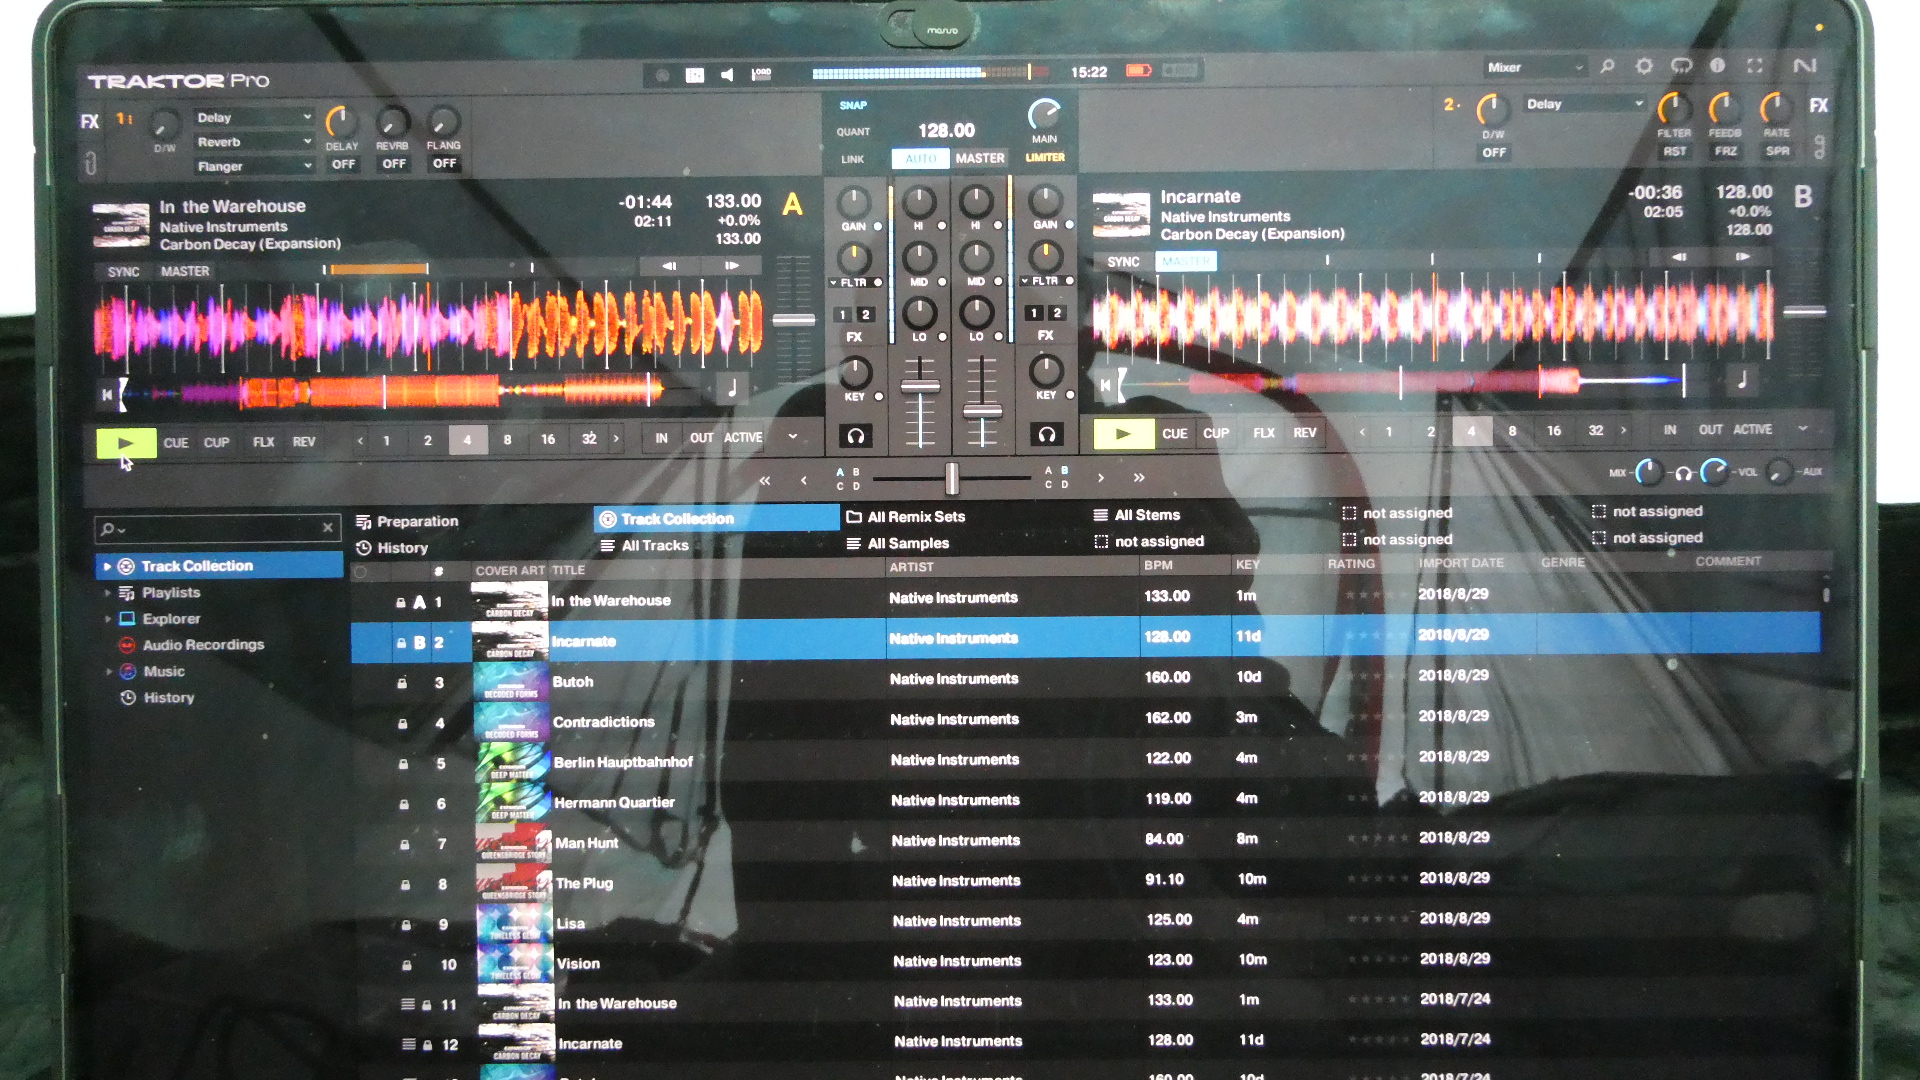Expand Deck B loop panel chevron
Image resolution: width=1920 pixels, height=1080 pixels.
[1802, 429]
